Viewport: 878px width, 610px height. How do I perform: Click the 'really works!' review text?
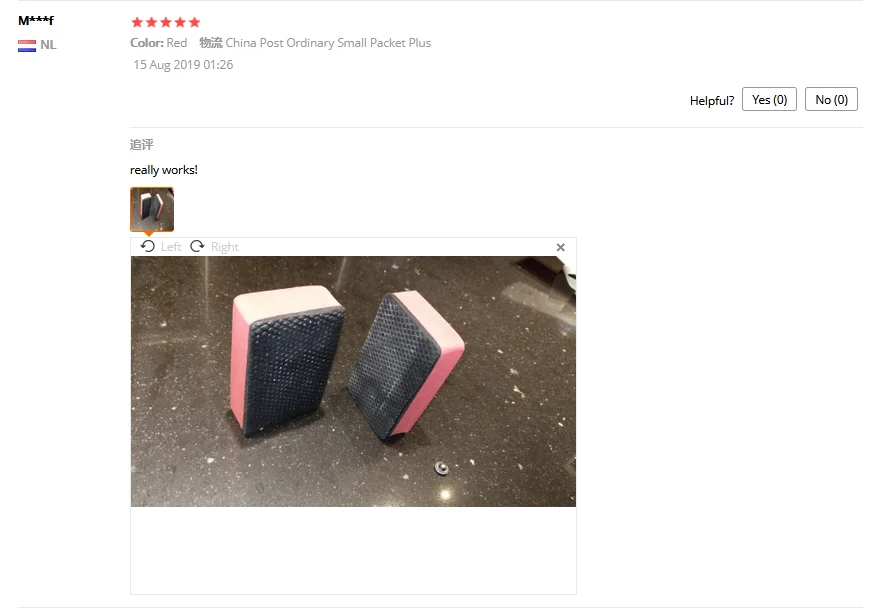point(164,170)
